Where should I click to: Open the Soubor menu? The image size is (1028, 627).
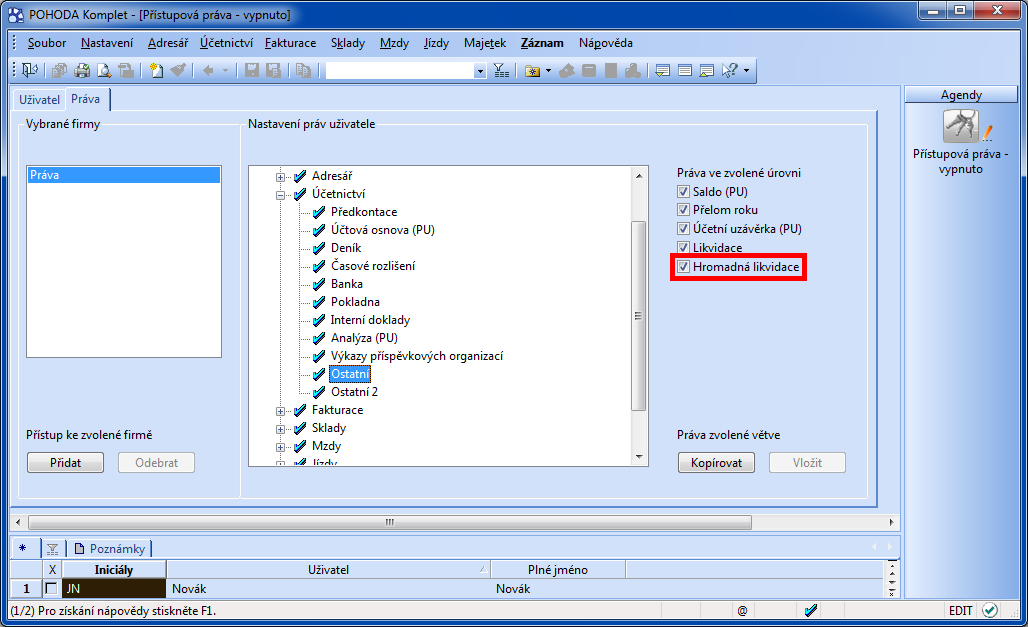[47, 43]
